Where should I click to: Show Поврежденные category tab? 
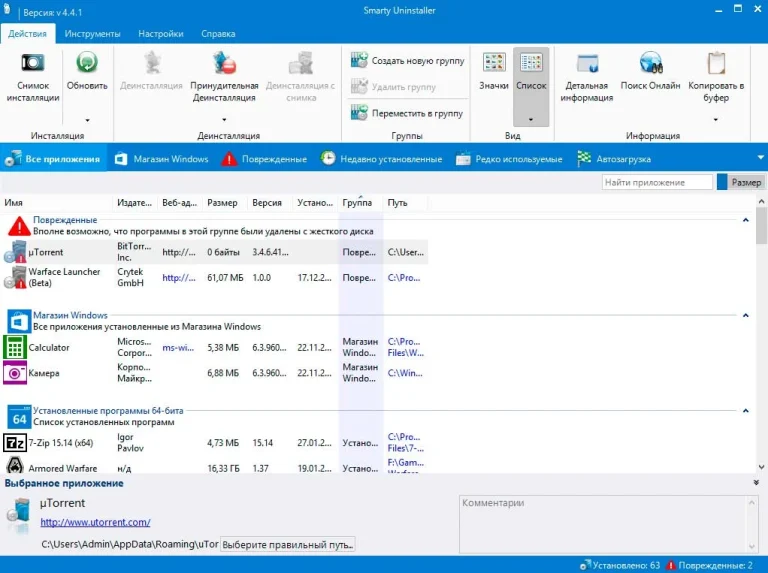pyautogui.click(x=264, y=159)
